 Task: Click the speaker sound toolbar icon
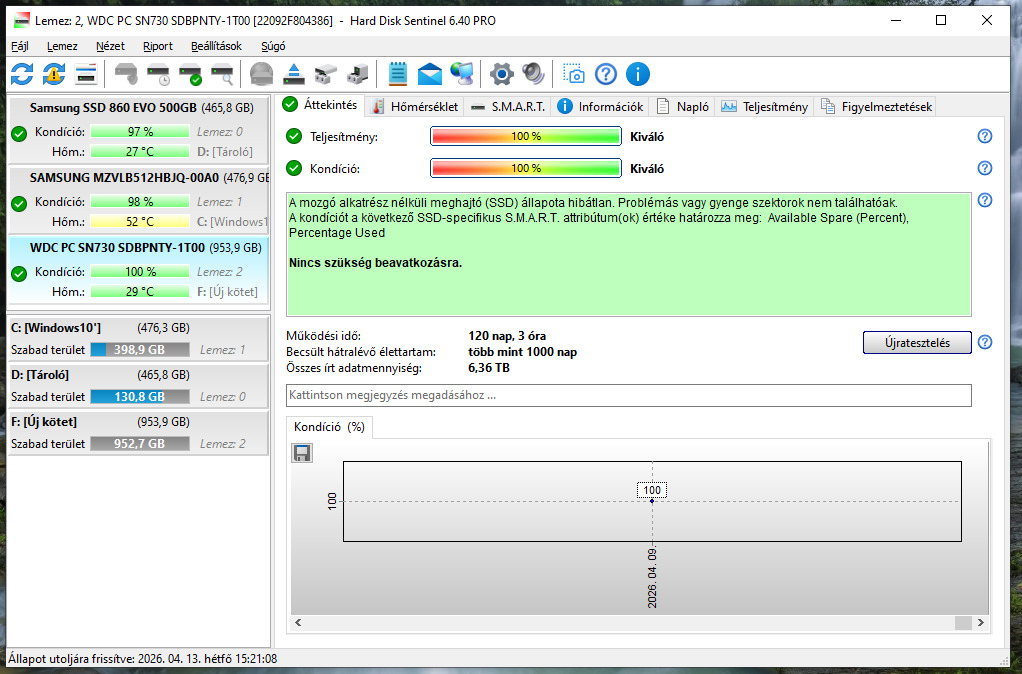point(533,74)
